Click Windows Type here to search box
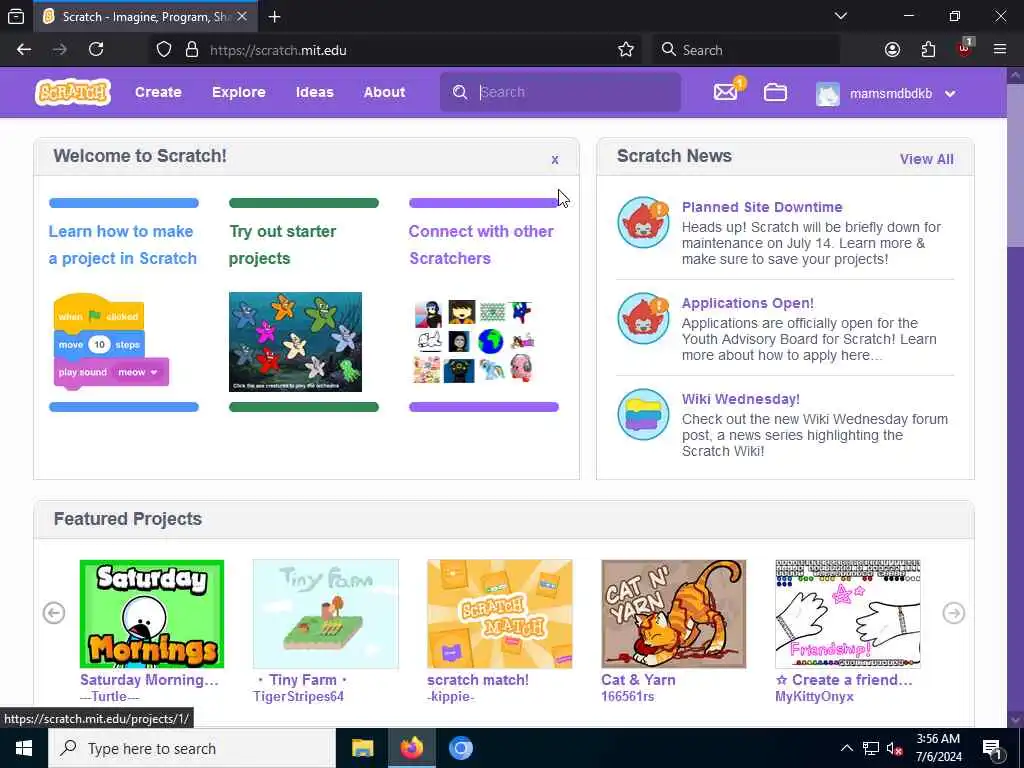This screenshot has width=1024, height=768. coord(192,748)
